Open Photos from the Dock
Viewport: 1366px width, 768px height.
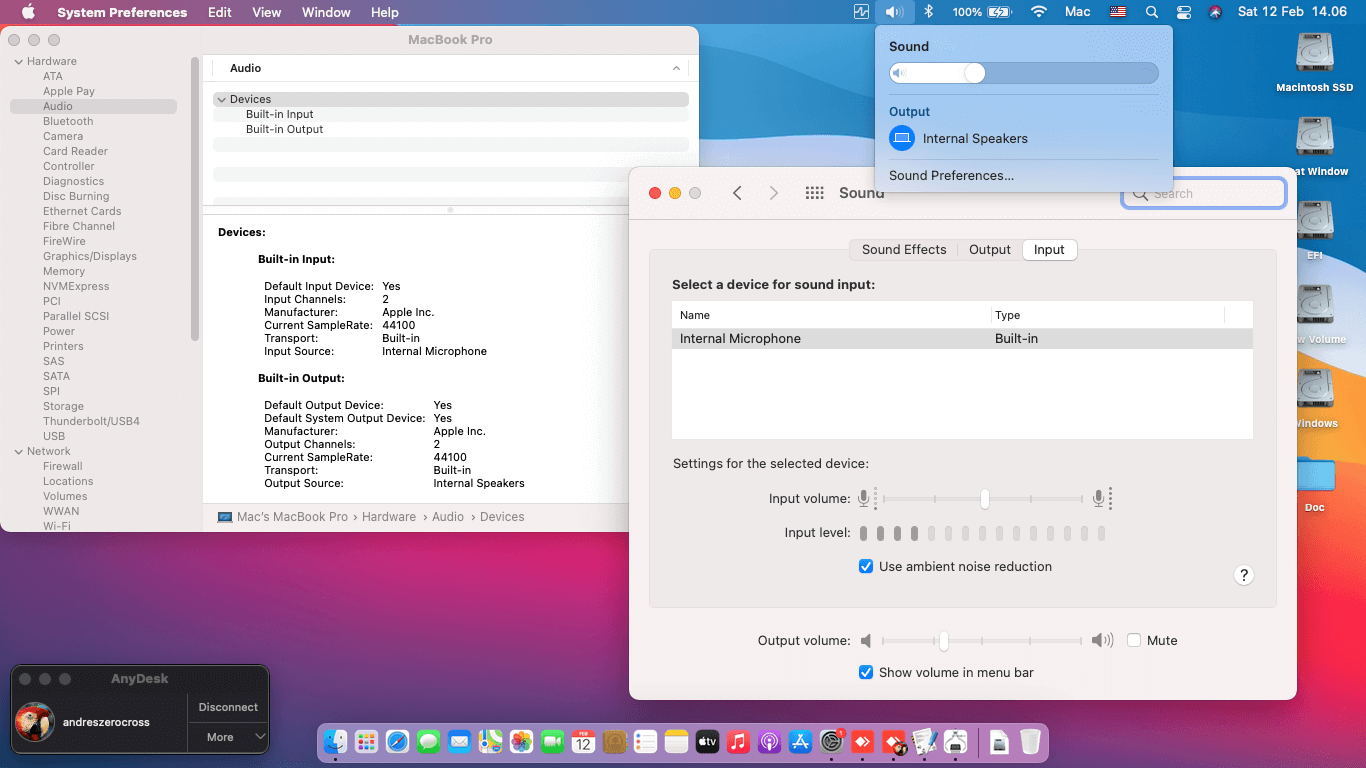click(521, 741)
